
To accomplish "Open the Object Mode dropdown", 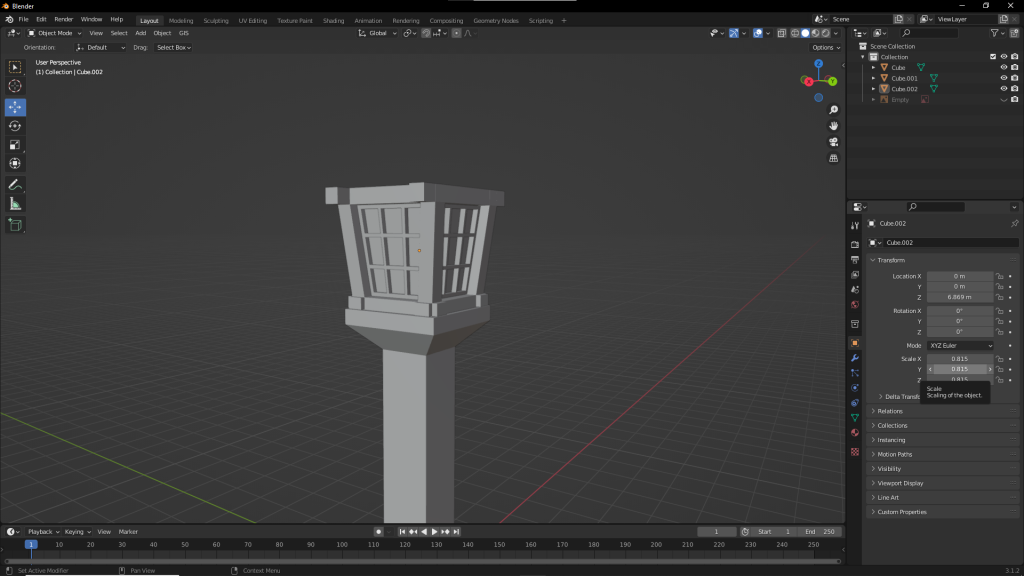I will pyautogui.click(x=54, y=33).
